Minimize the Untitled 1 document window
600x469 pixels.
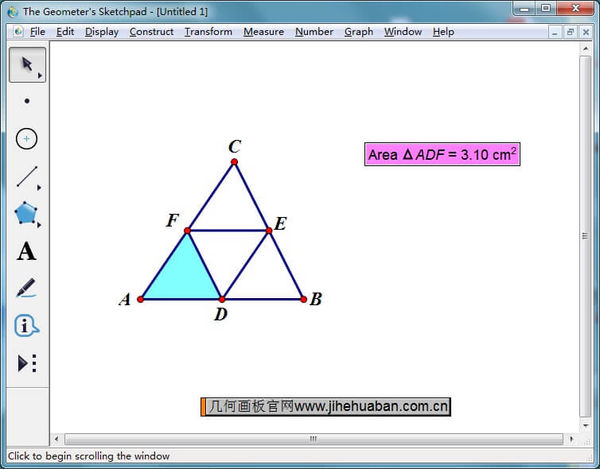(554, 33)
